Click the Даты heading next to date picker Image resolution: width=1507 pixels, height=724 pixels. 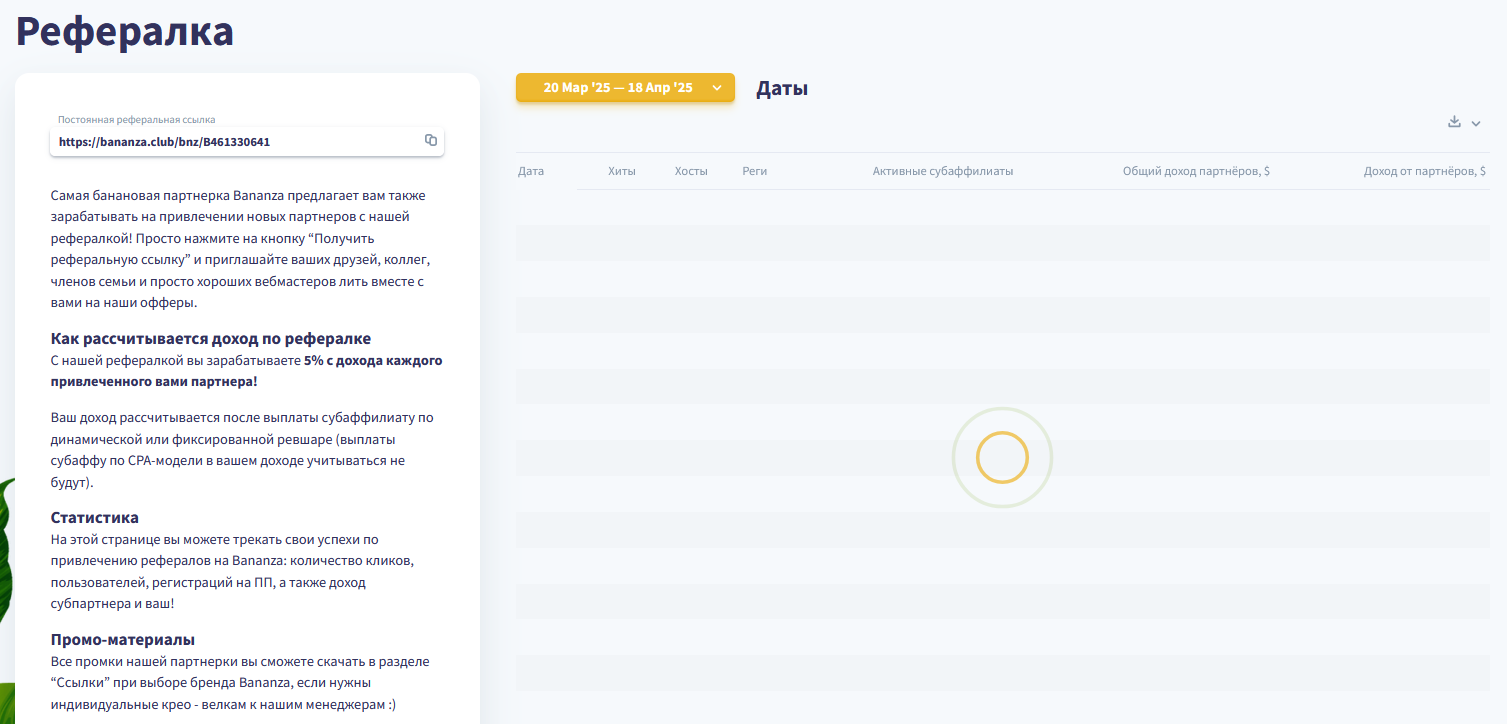(x=782, y=88)
